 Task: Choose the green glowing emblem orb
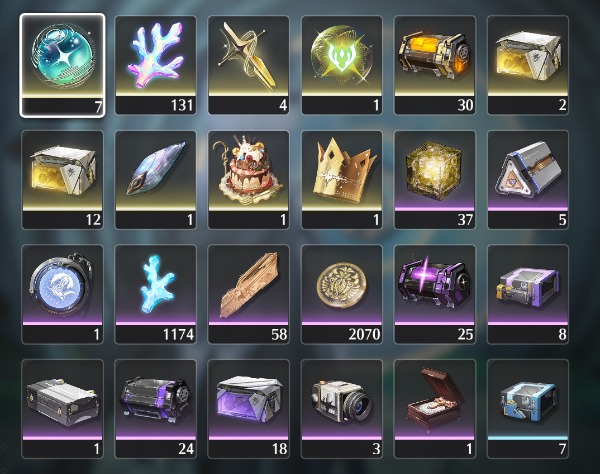click(x=342, y=65)
